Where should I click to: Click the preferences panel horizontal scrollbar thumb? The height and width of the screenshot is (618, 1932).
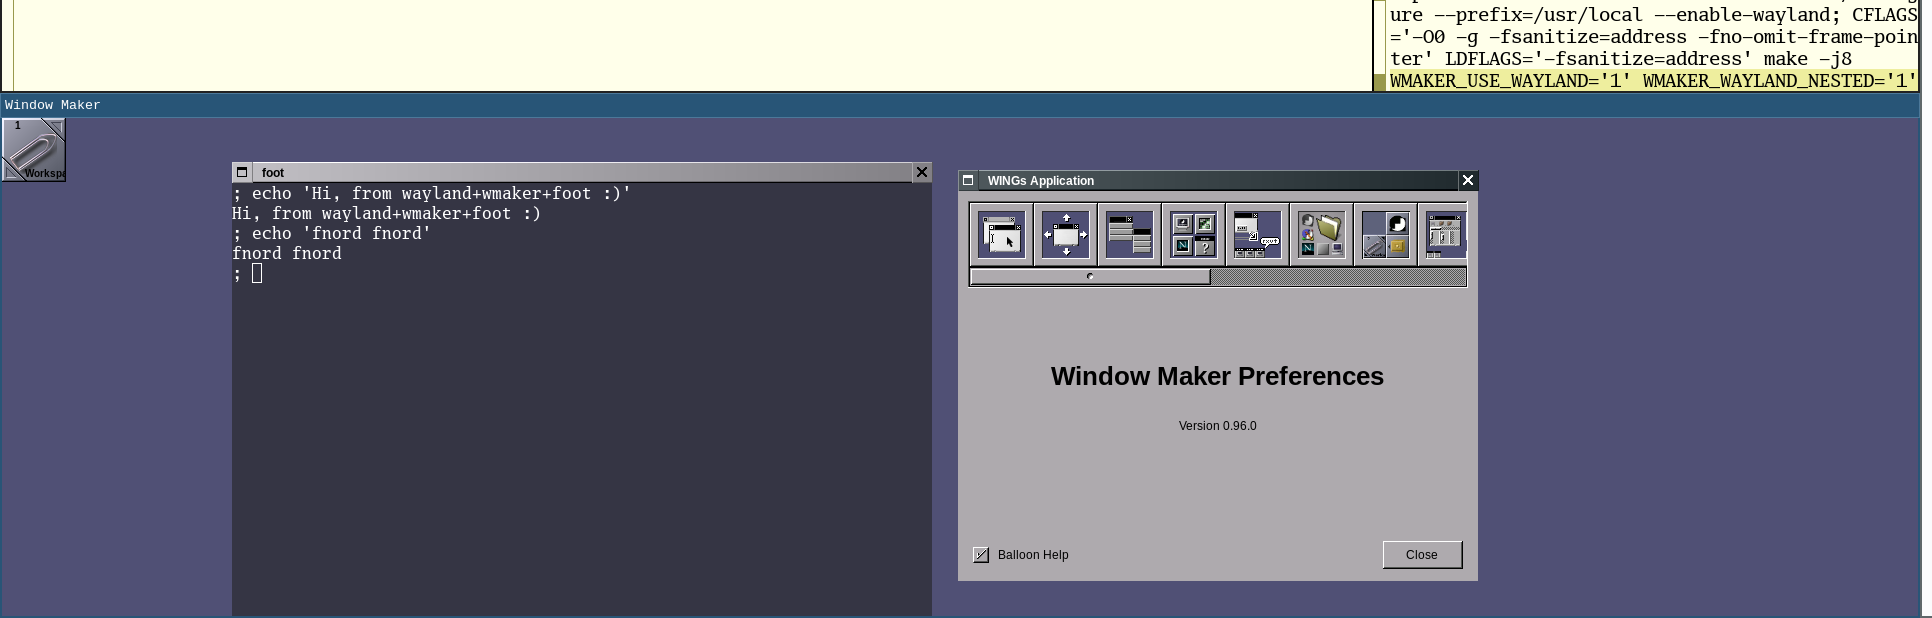[1090, 277]
